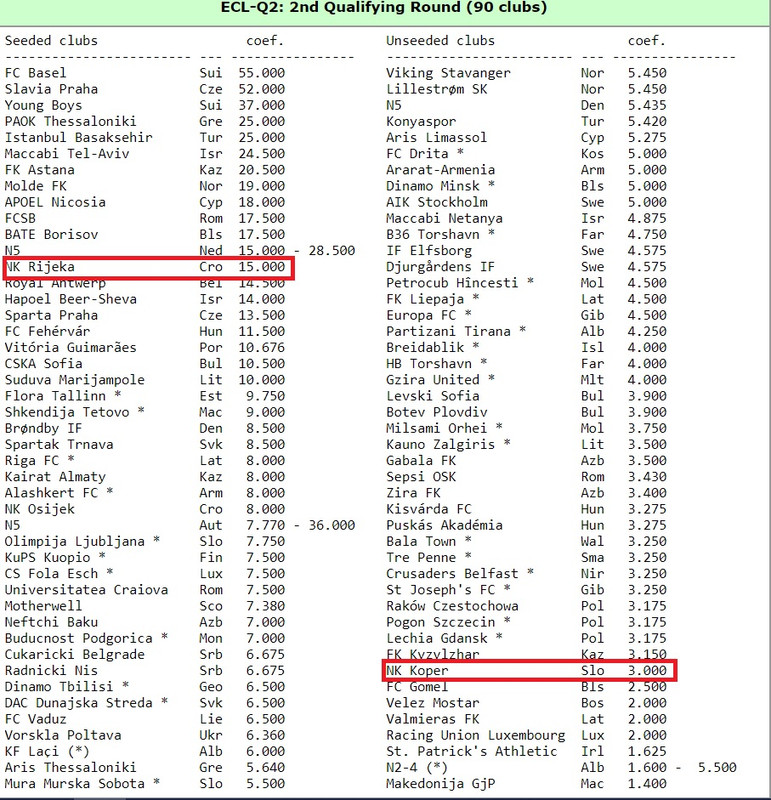
Task: Click Velez Mostar club name
Action: (433, 703)
